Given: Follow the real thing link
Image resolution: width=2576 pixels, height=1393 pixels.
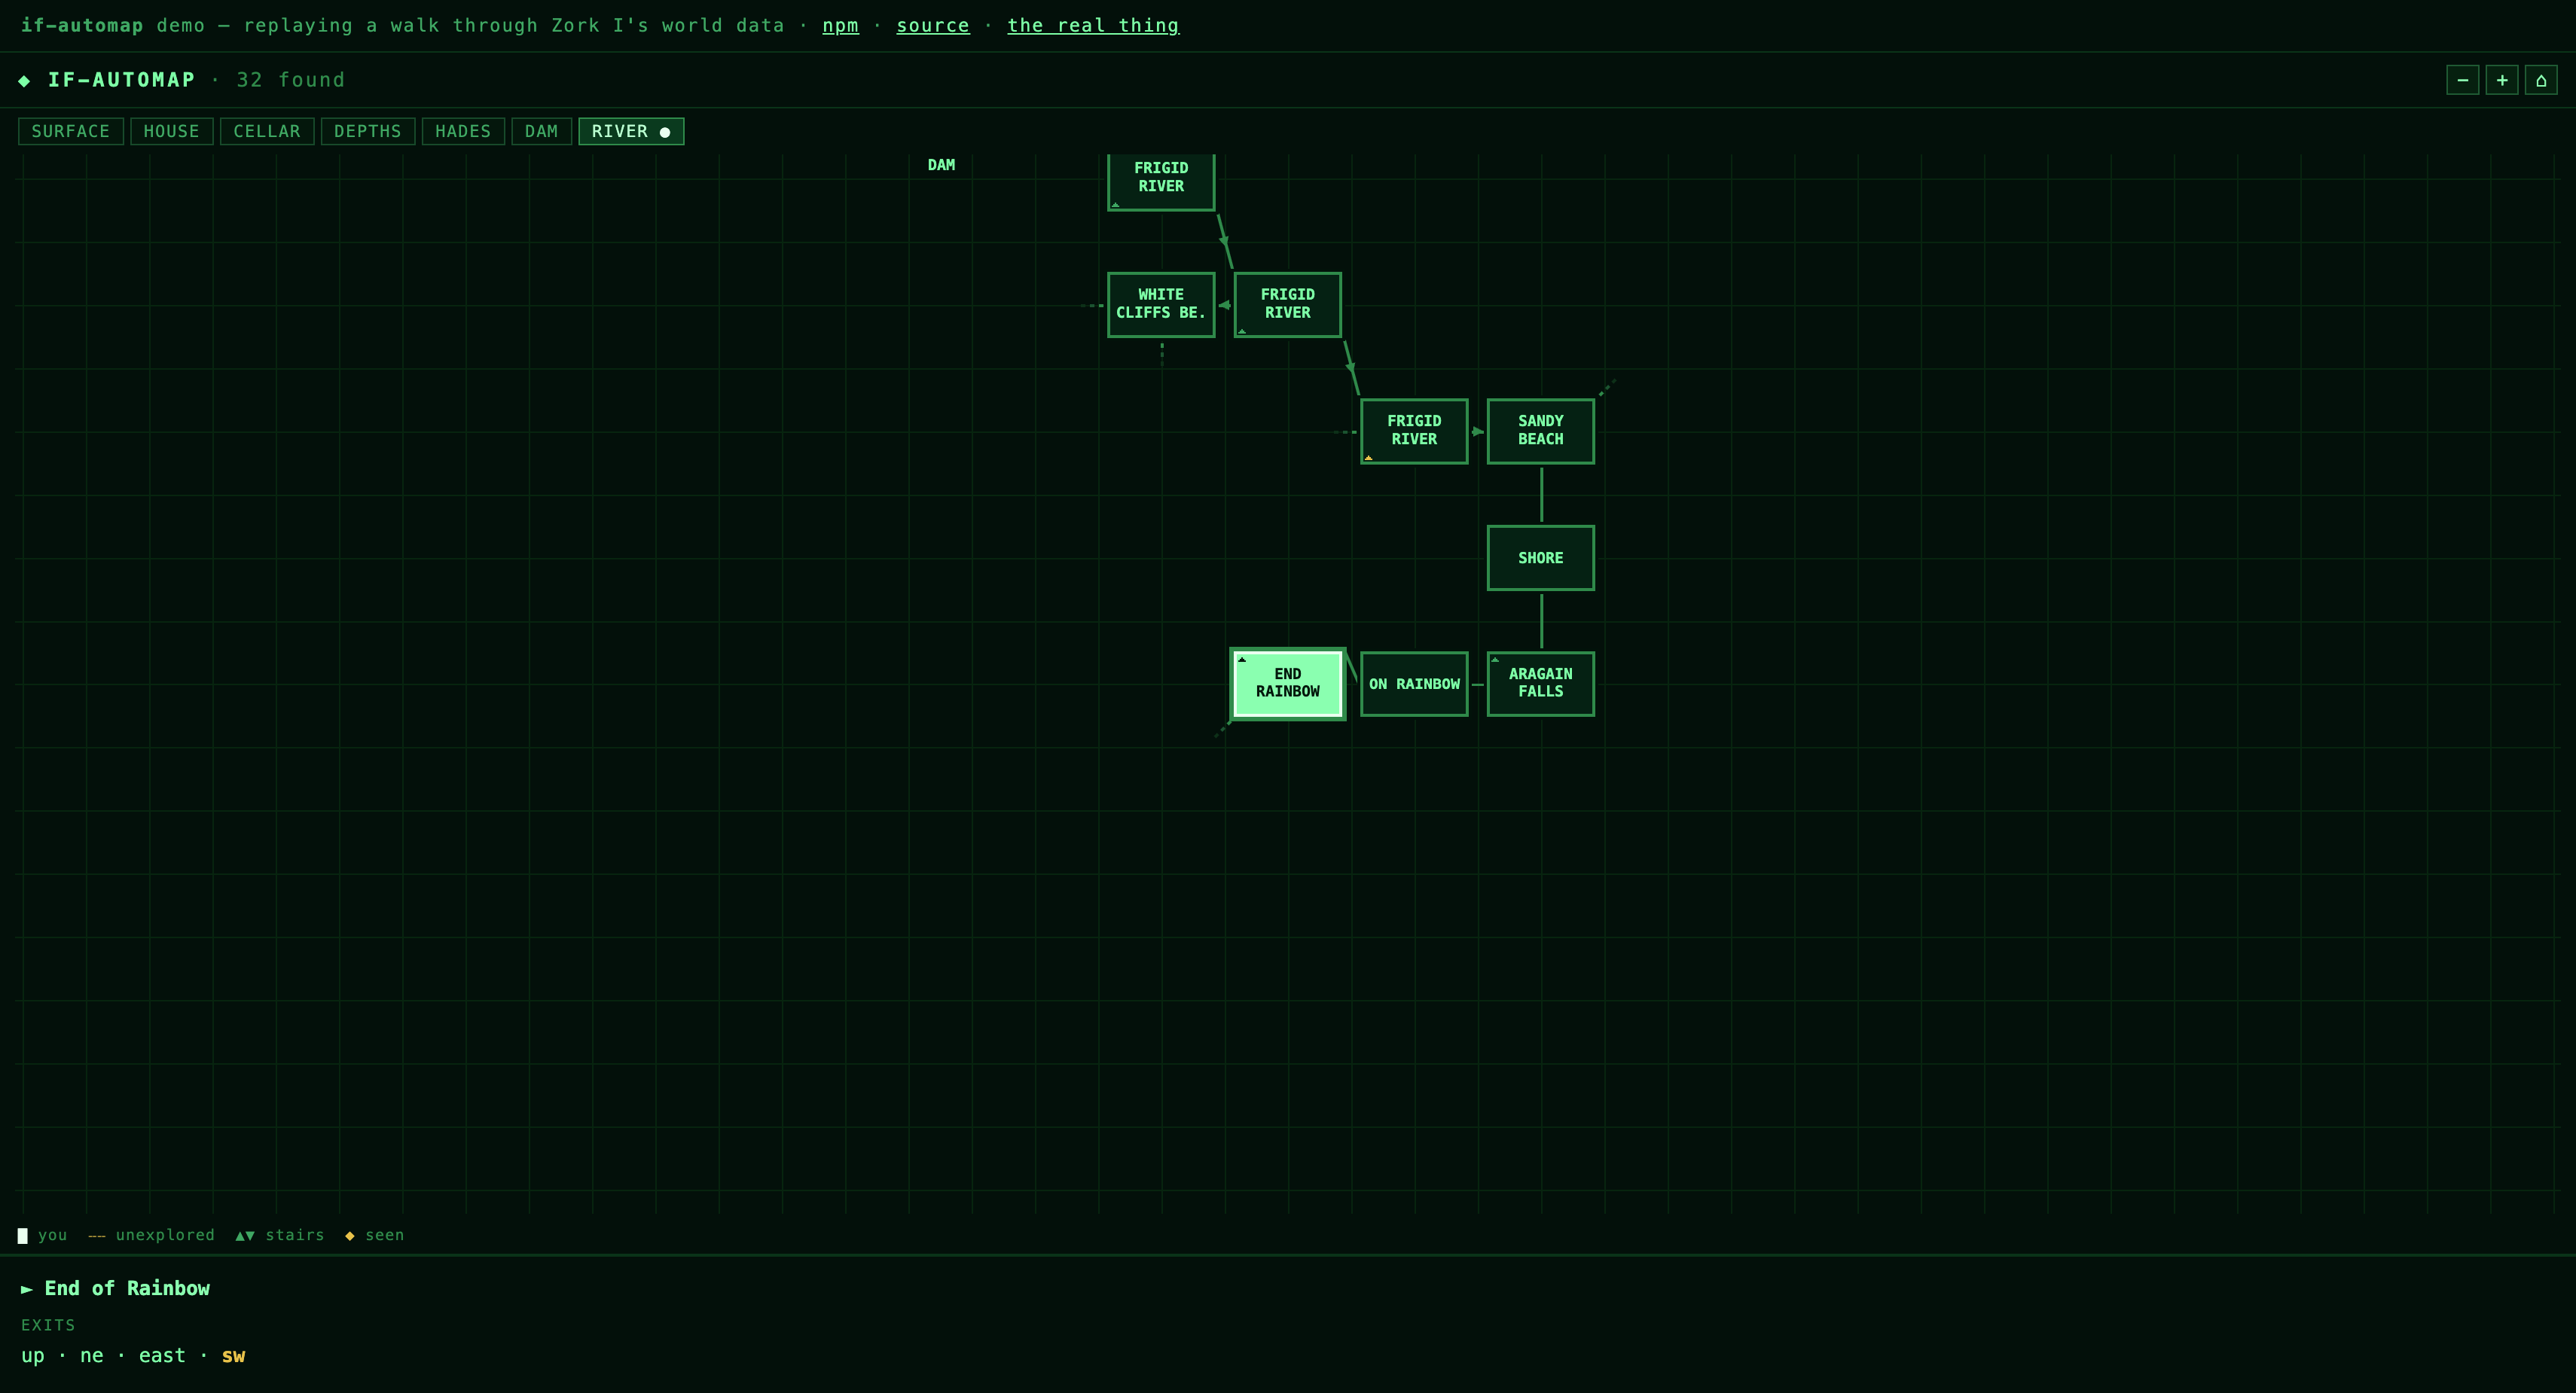Looking at the screenshot, I should pos(1093,25).
